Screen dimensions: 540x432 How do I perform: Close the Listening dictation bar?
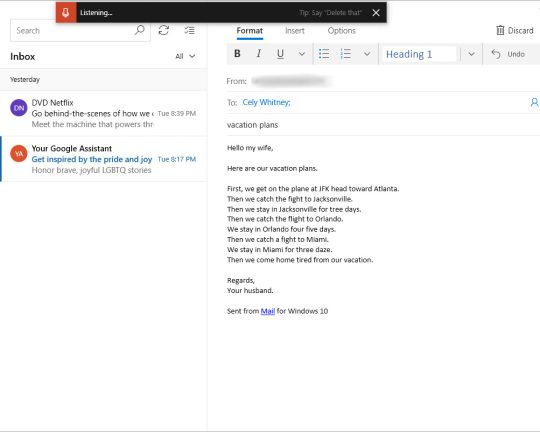pyautogui.click(x=376, y=13)
